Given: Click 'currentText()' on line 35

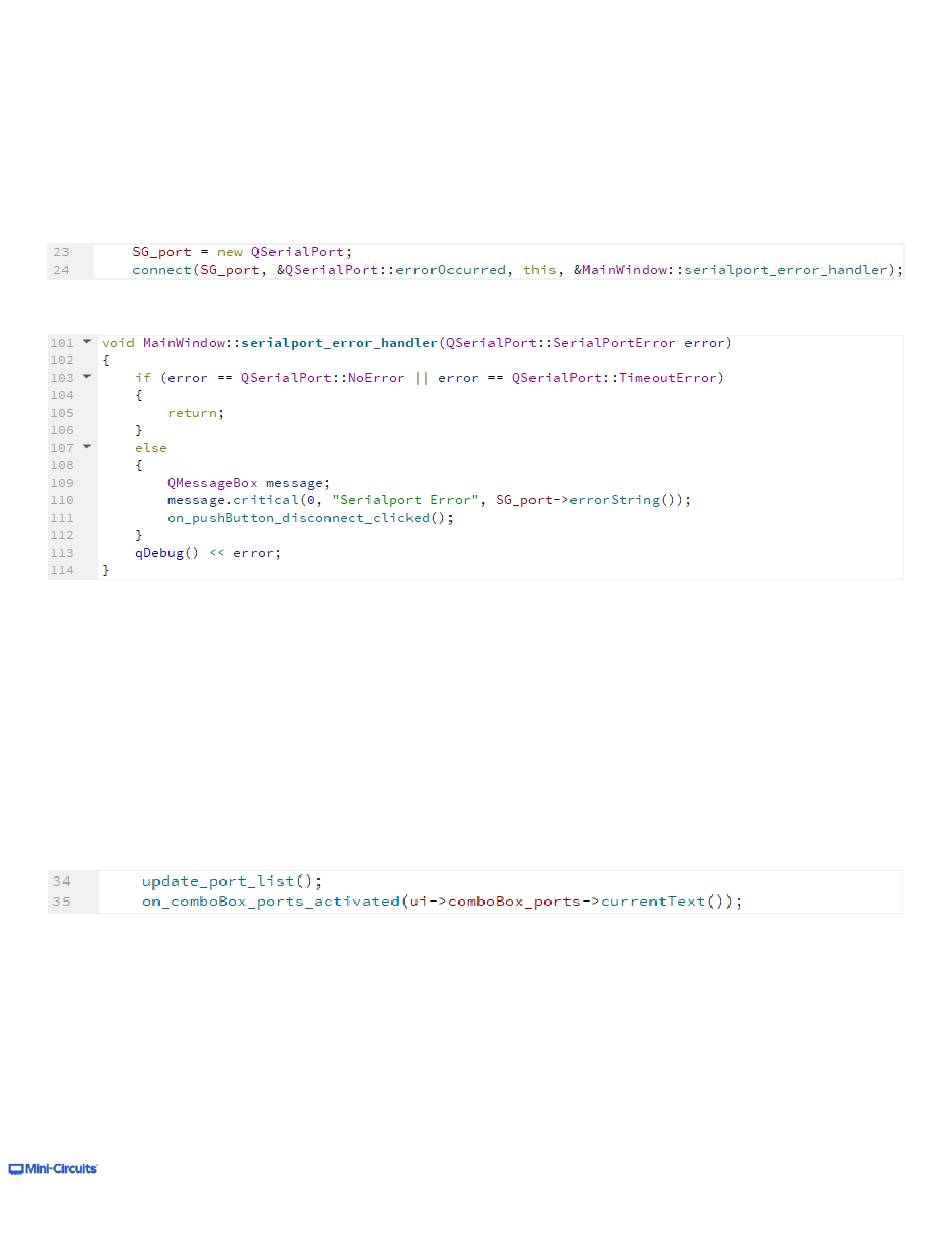Looking at the screenshot, I should point(663,901).
